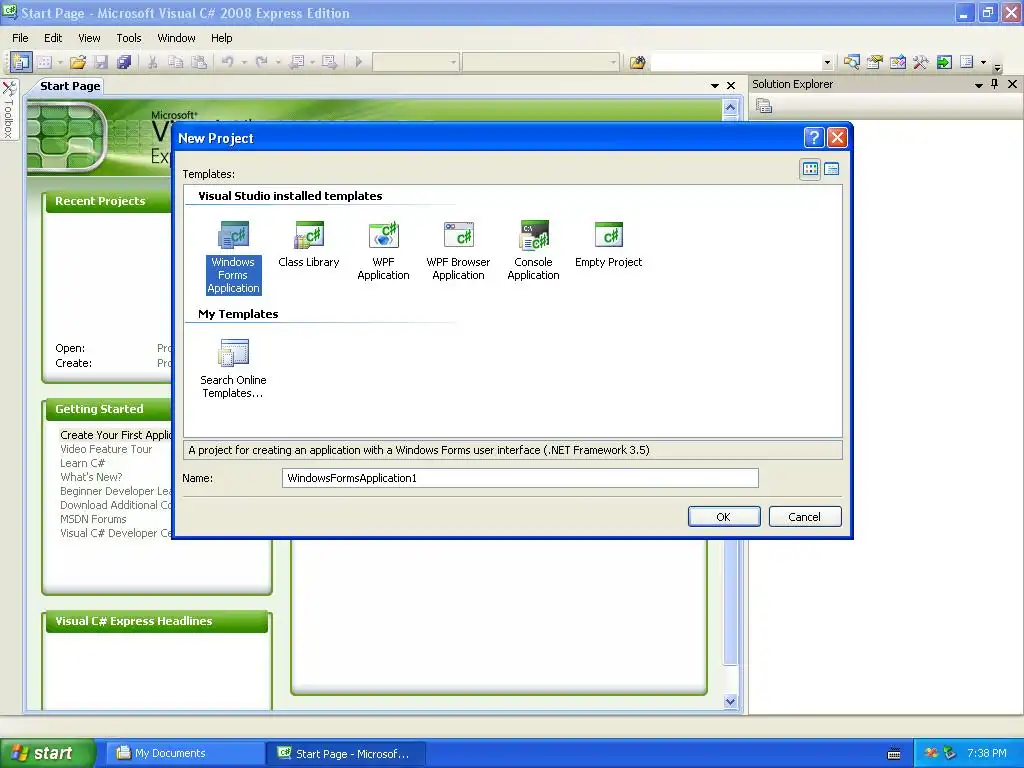
Task: Click the Solution Explorer toolbar icon
Action: click(852, 62)
